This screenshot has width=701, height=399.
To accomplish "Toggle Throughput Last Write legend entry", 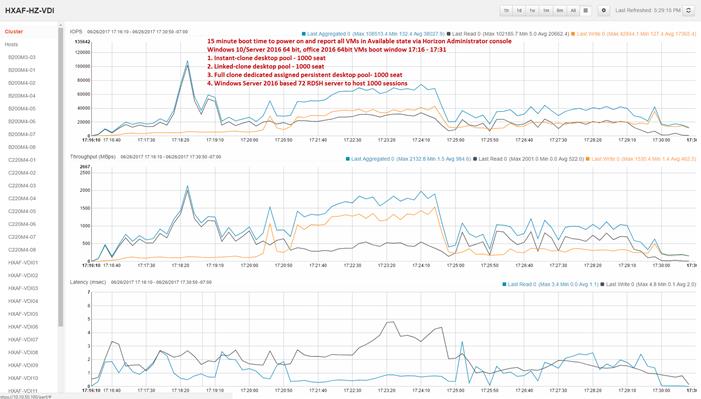I will [641, 159].
